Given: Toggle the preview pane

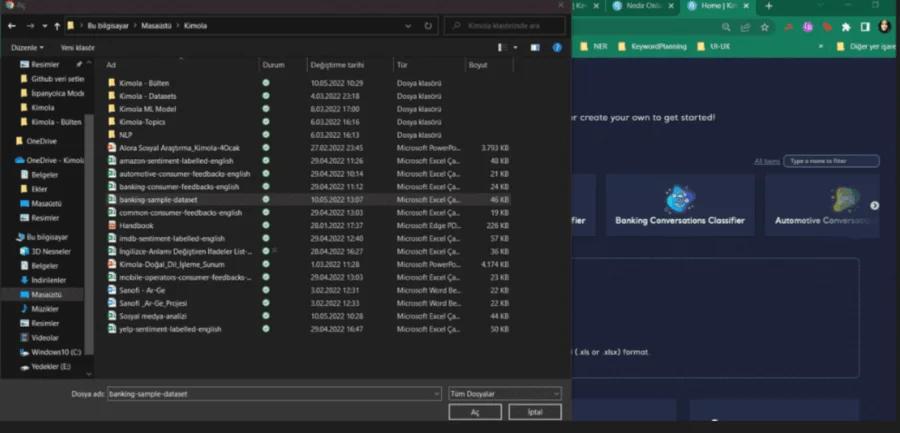Looking at the screenshot, I should coord(535,48).
